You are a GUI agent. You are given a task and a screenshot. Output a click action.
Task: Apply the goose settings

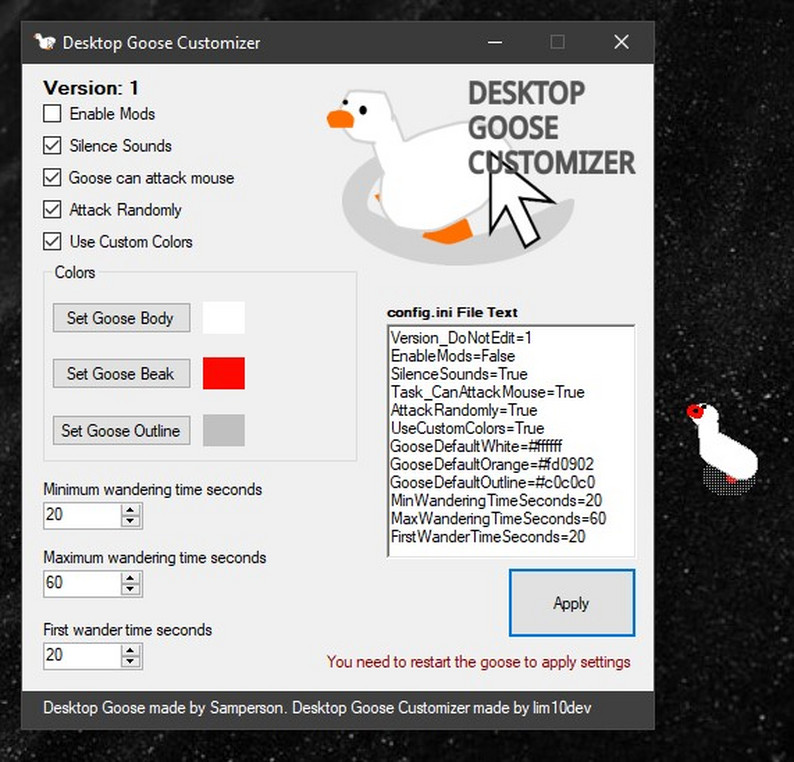tap(572, 603)
